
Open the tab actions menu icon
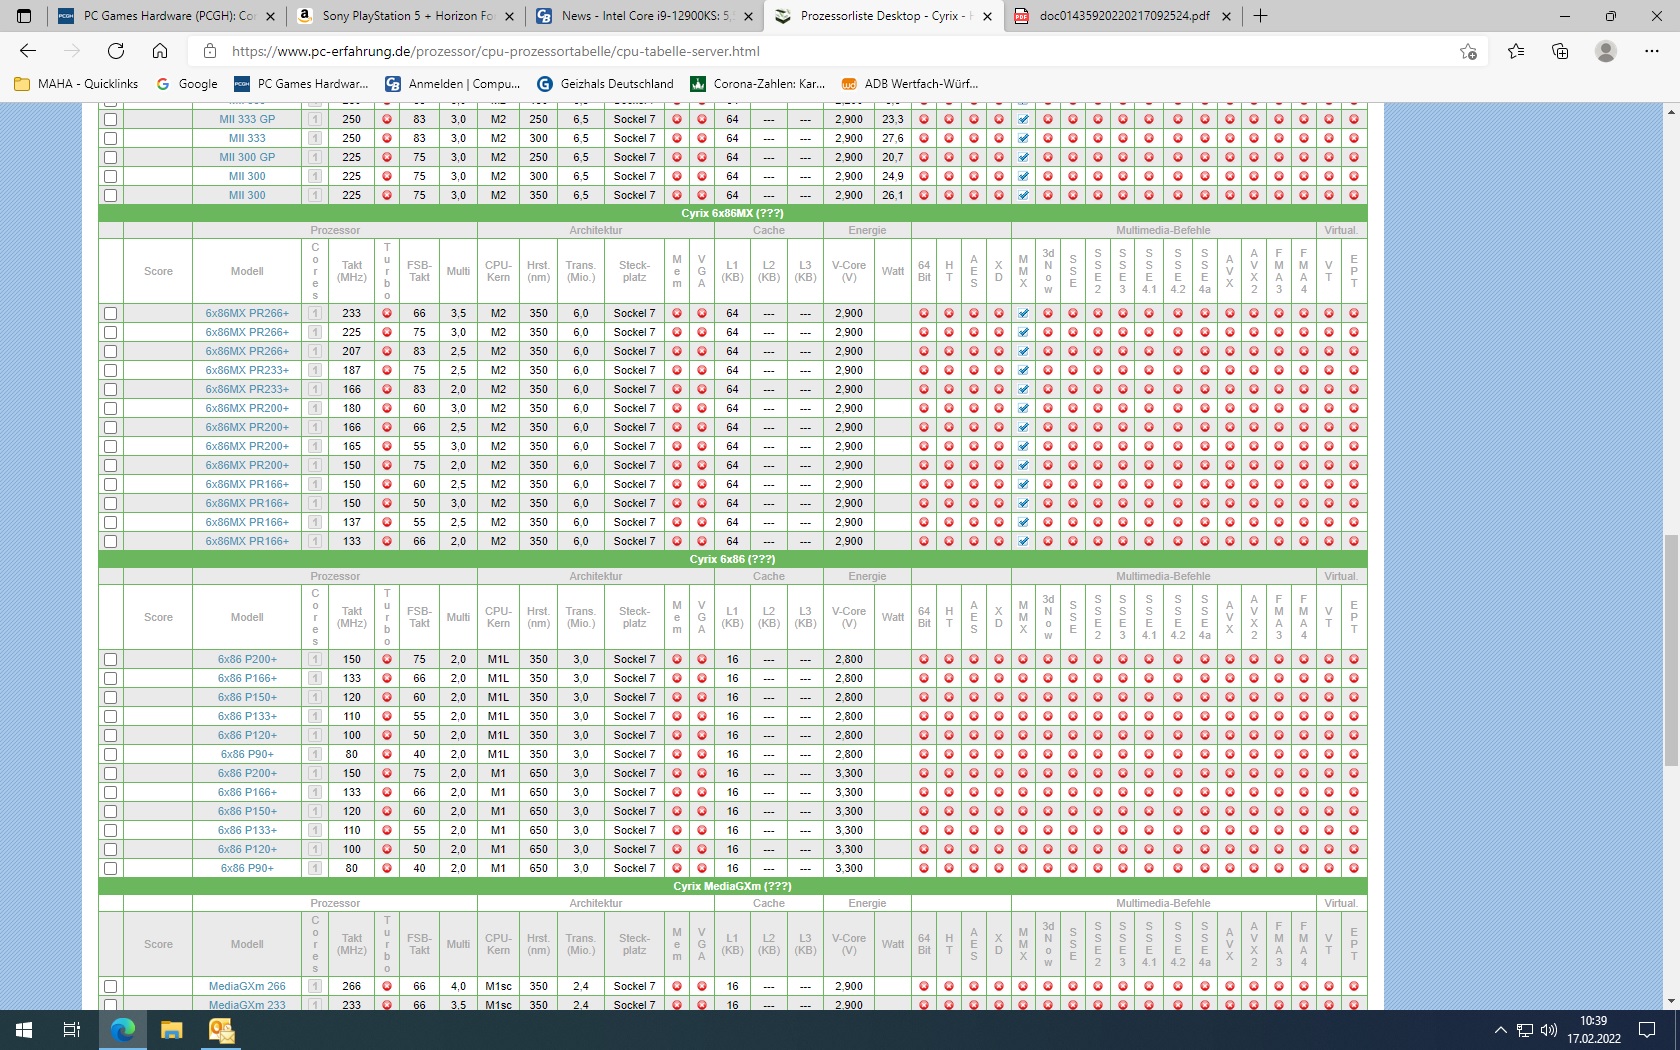24,16
